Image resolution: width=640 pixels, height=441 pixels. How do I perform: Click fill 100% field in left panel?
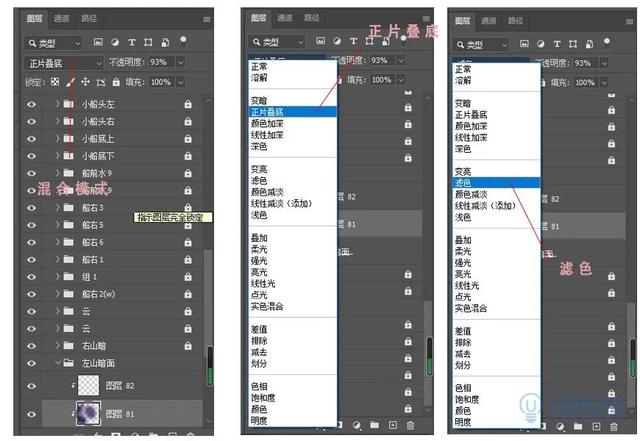coord(161,82)
